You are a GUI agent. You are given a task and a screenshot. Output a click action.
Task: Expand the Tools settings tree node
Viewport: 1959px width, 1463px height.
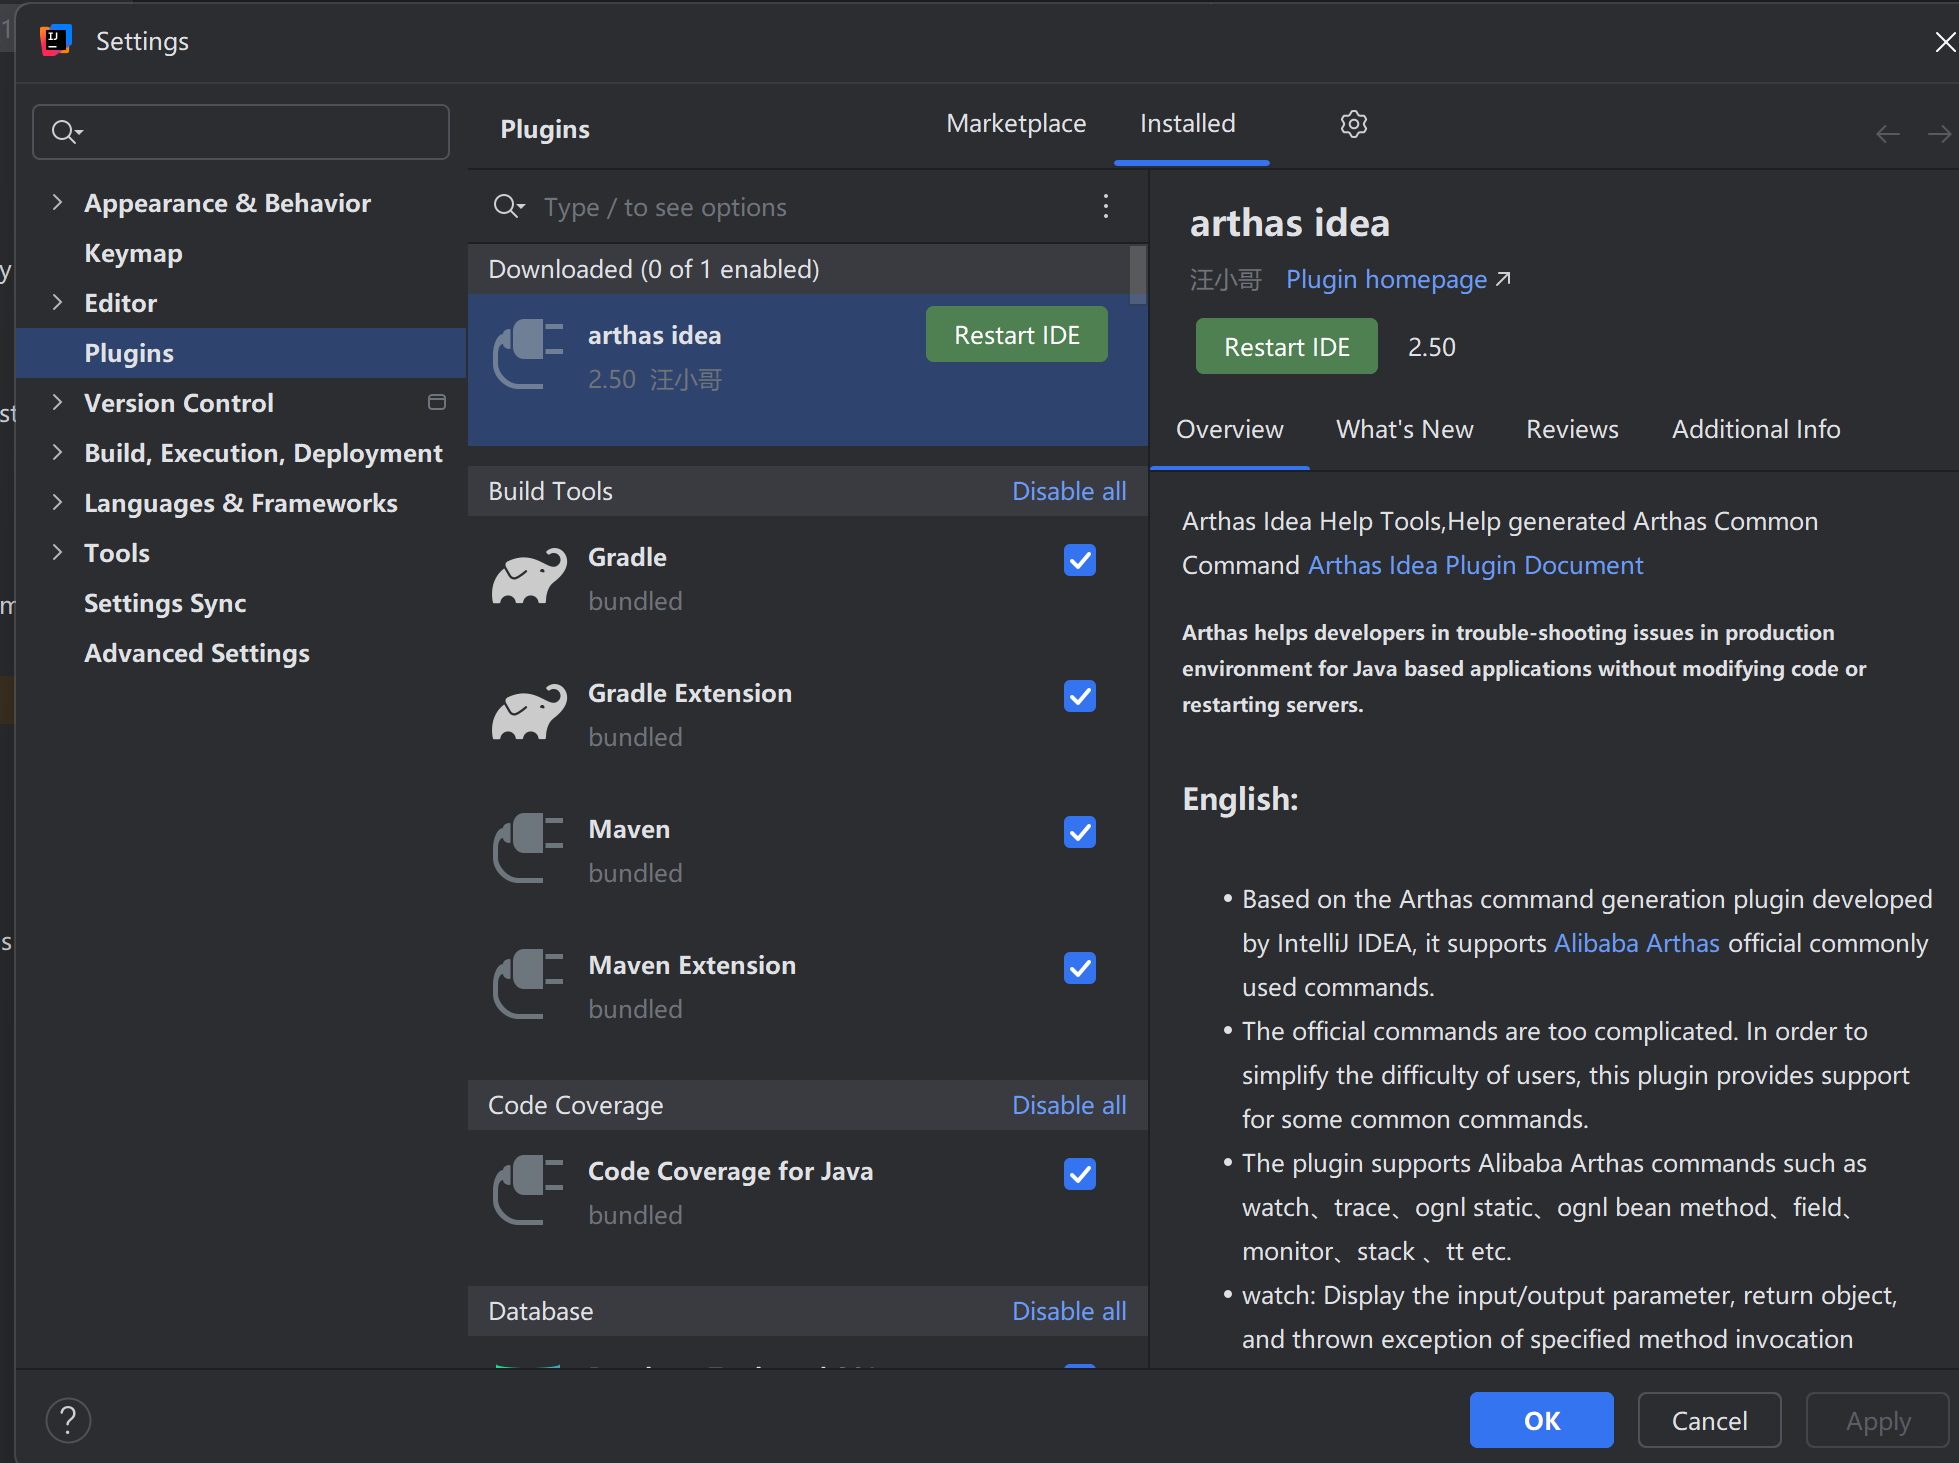[57, 552]
